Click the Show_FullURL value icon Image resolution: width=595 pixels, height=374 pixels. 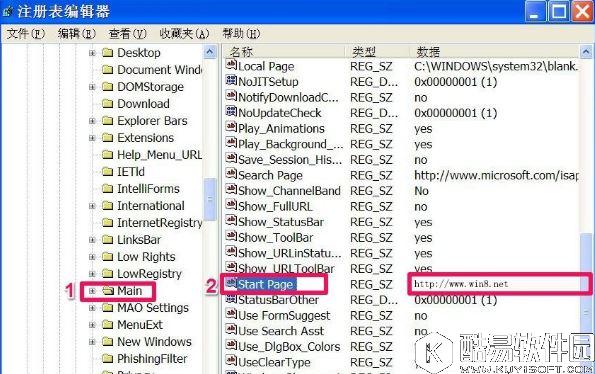point(231,205)
